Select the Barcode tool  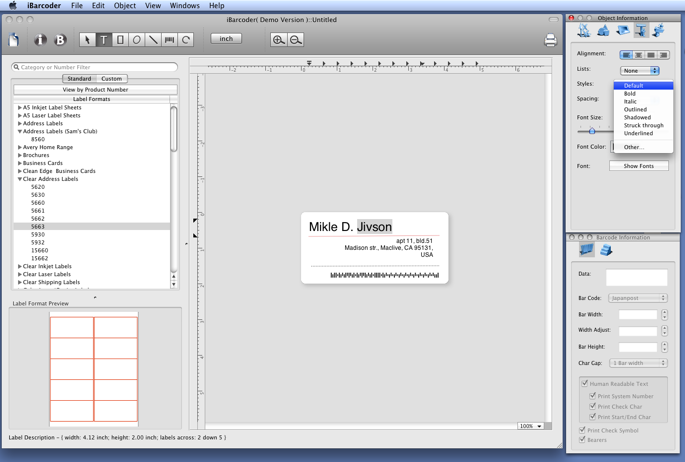(x=170, y=40)
